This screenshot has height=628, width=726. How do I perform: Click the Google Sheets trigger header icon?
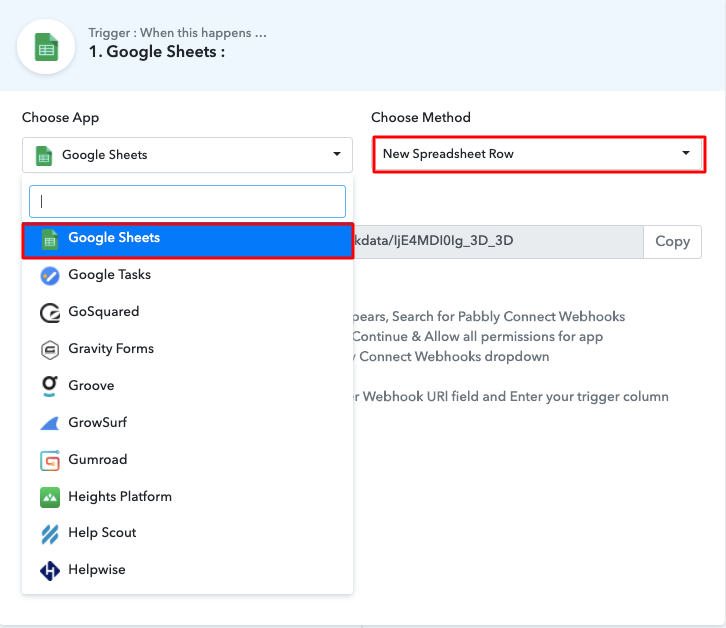pos(46,47)
